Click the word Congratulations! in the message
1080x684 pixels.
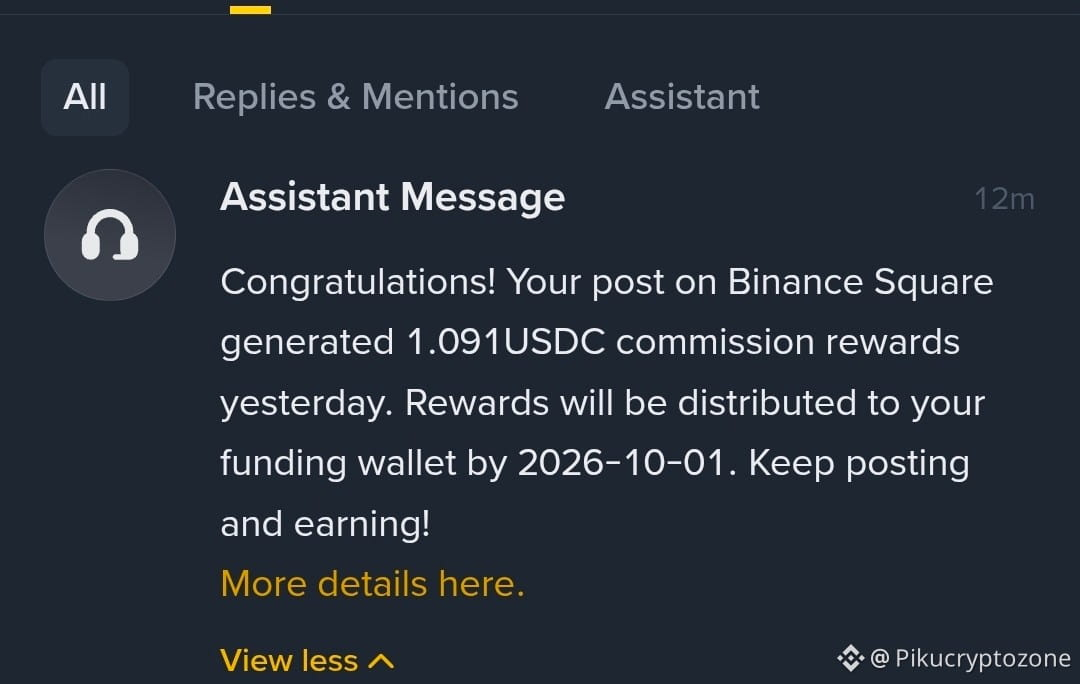point(358,282)
